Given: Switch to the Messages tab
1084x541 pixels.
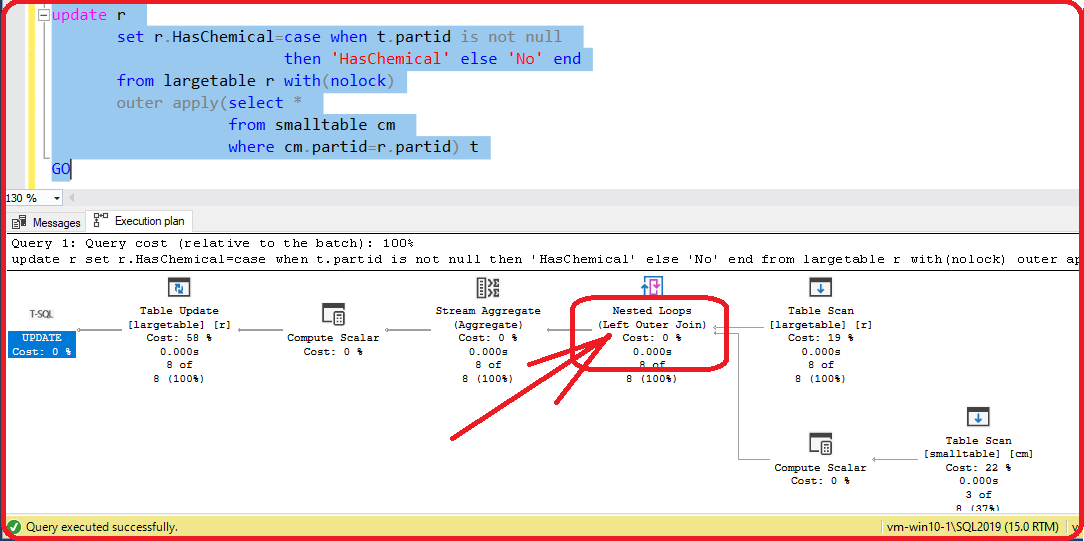Looking at the screenshot, I should (x=48, y=222).
